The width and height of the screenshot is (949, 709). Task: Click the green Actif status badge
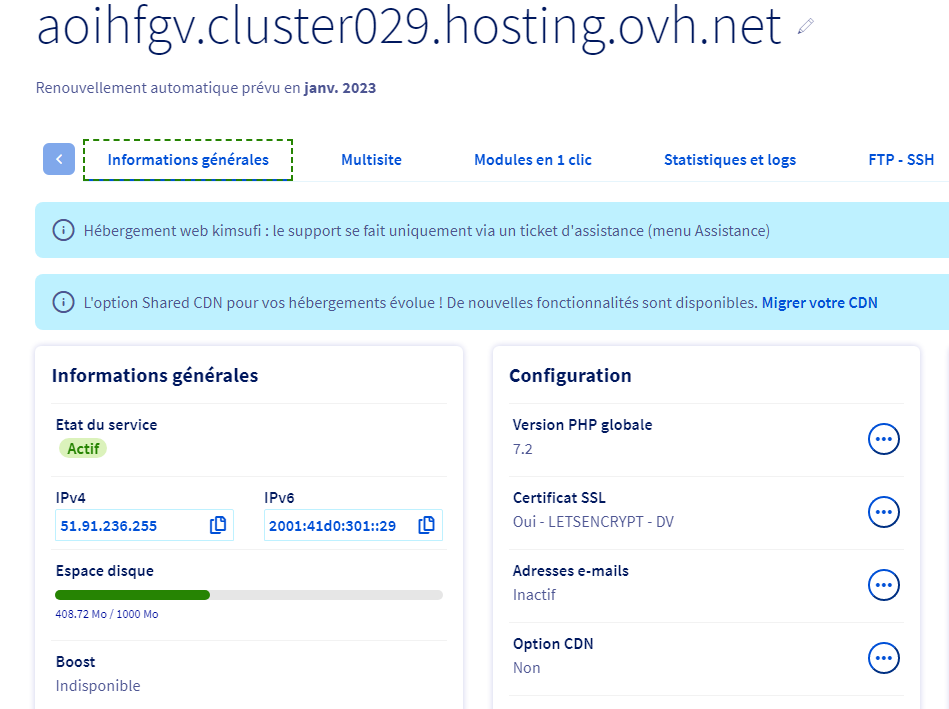pos(83,449)
